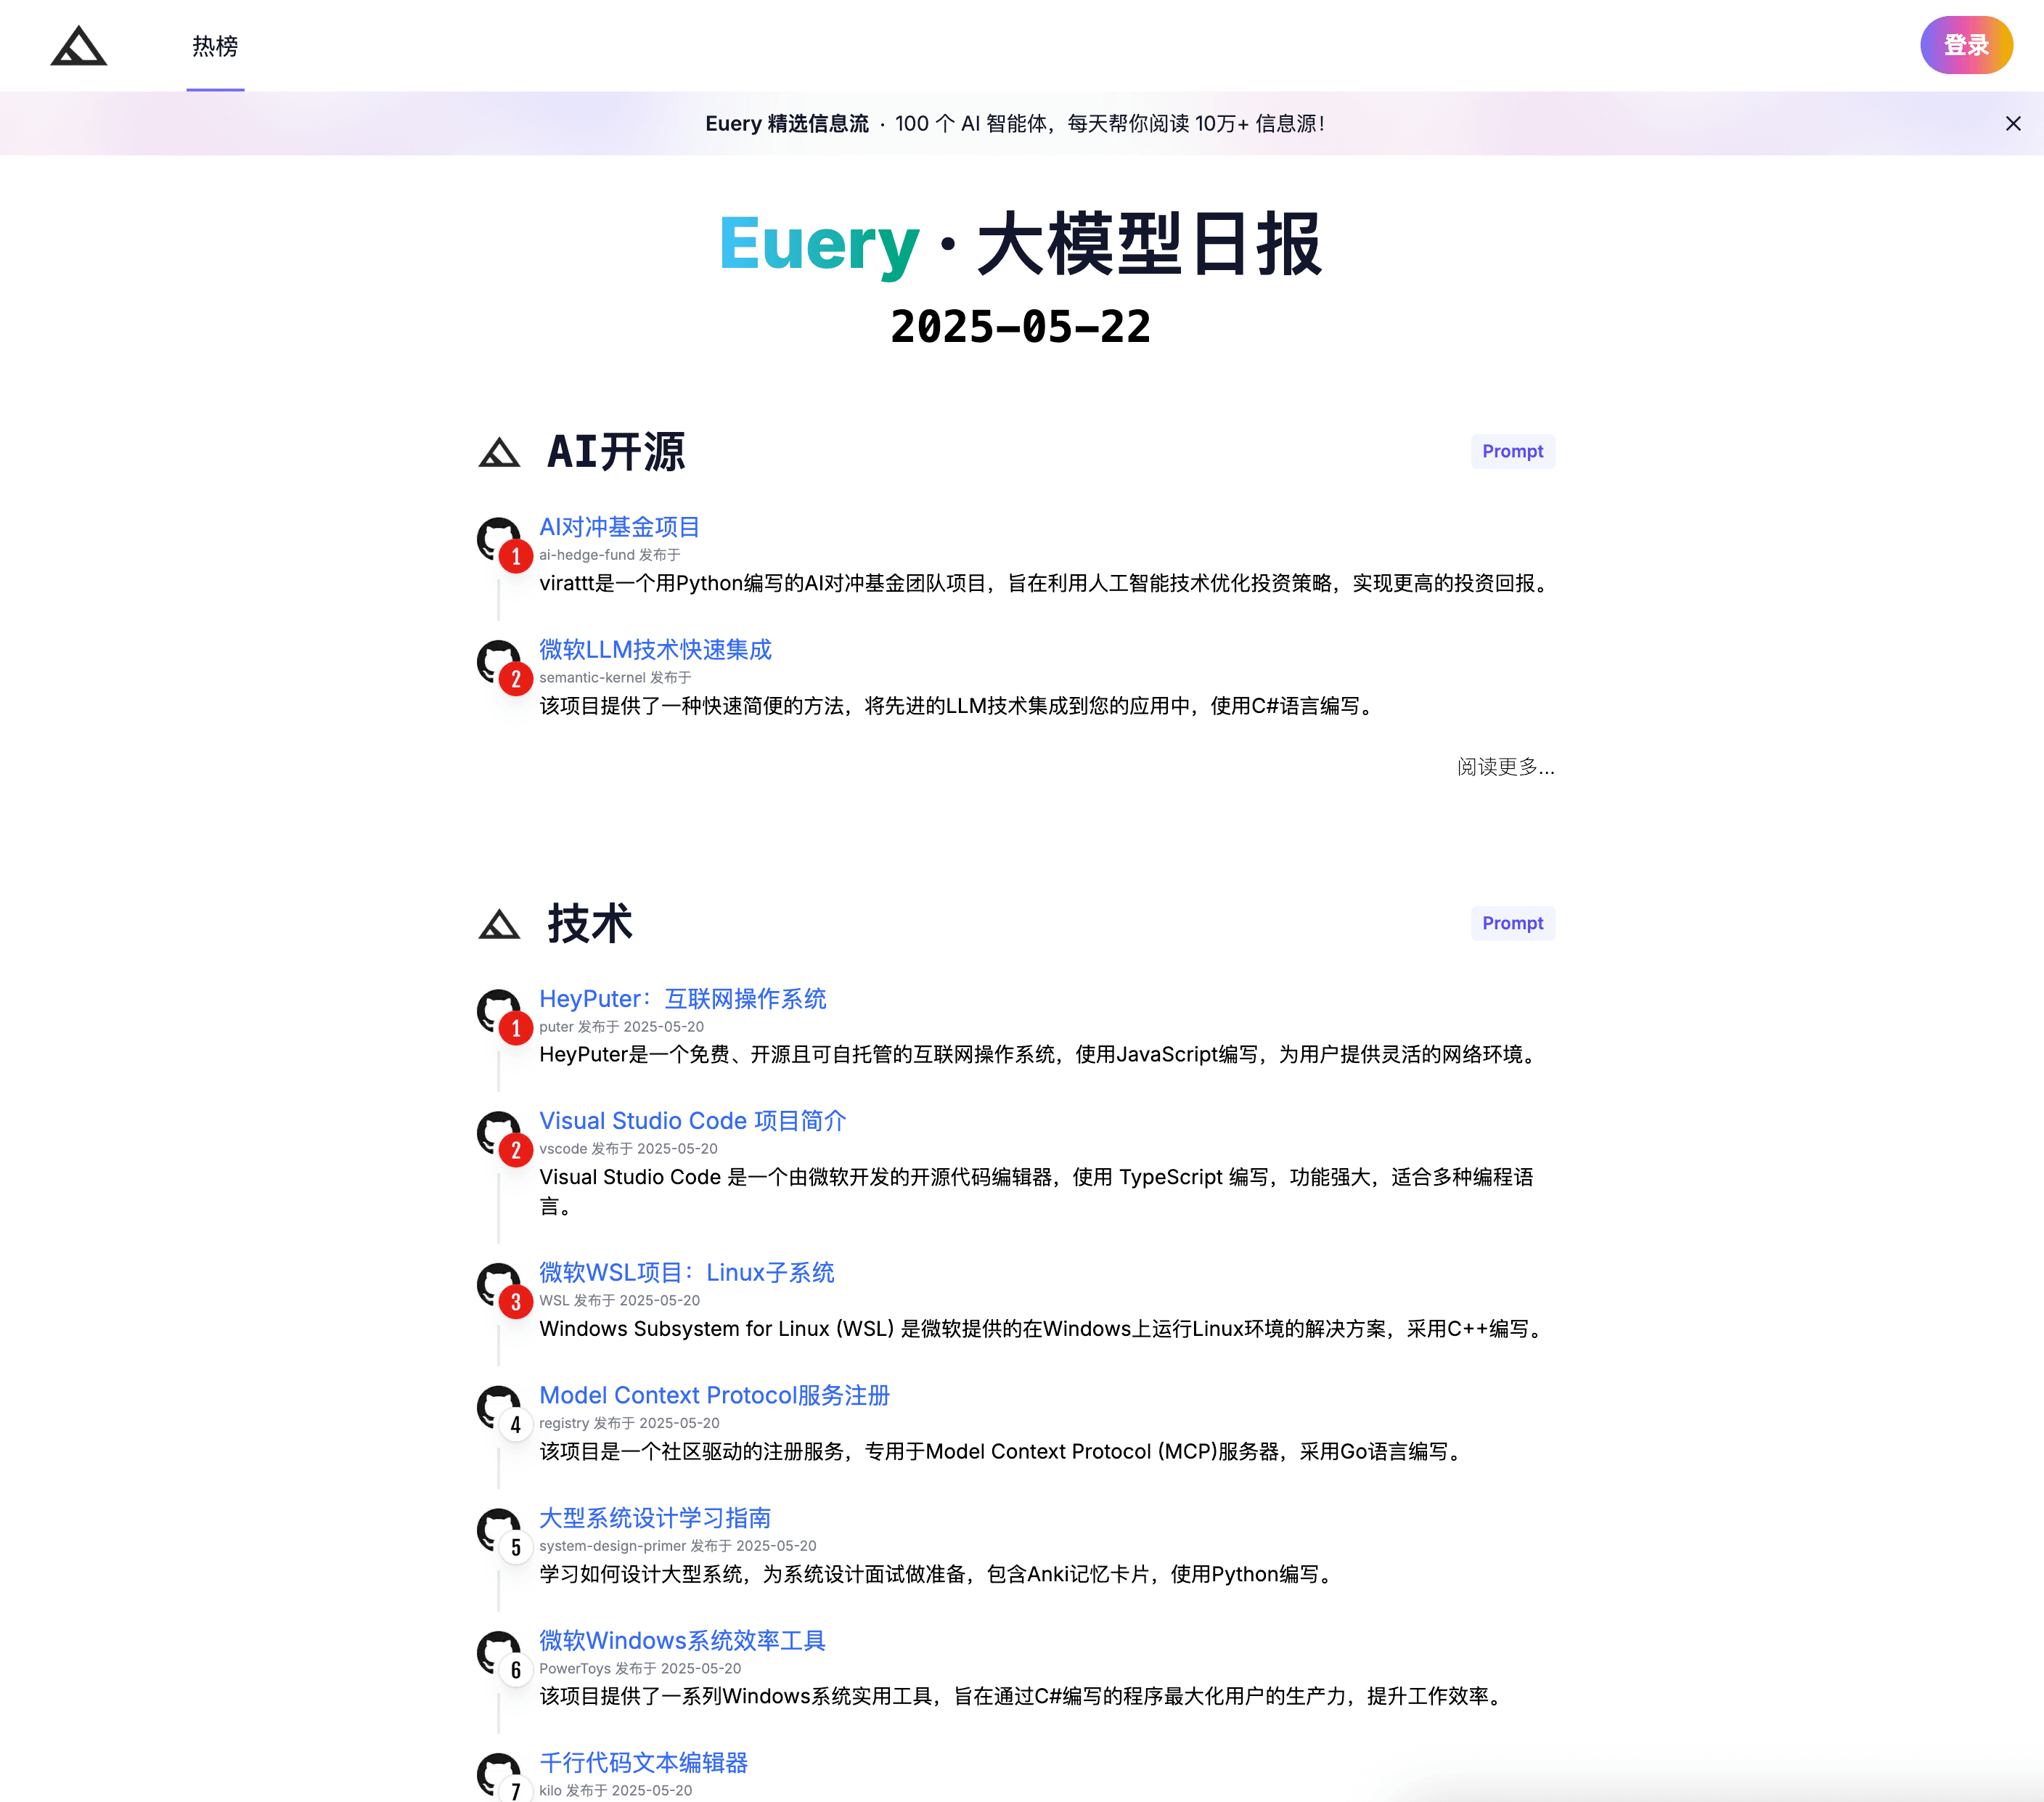Click system-design-primer 发布于 2025-05-20 text
2044x1802 pixels.
[677, 1546]
